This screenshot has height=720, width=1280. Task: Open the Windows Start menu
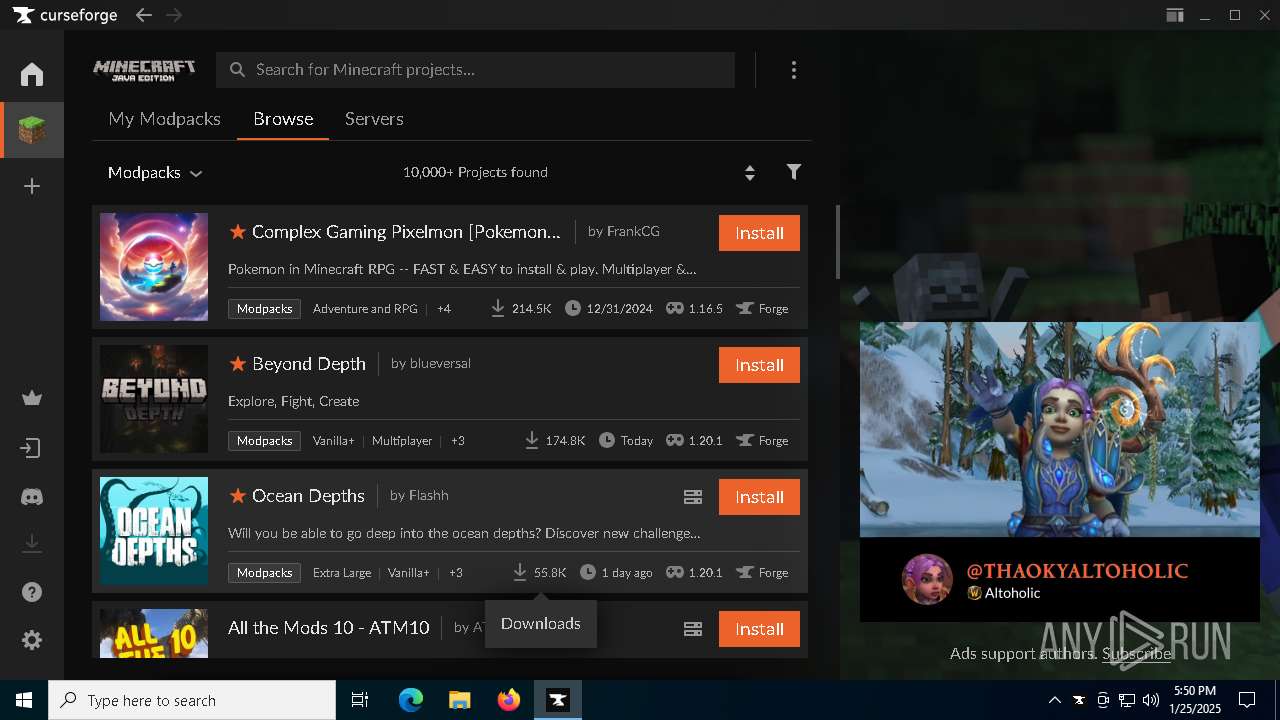click(x=24, y=700)
